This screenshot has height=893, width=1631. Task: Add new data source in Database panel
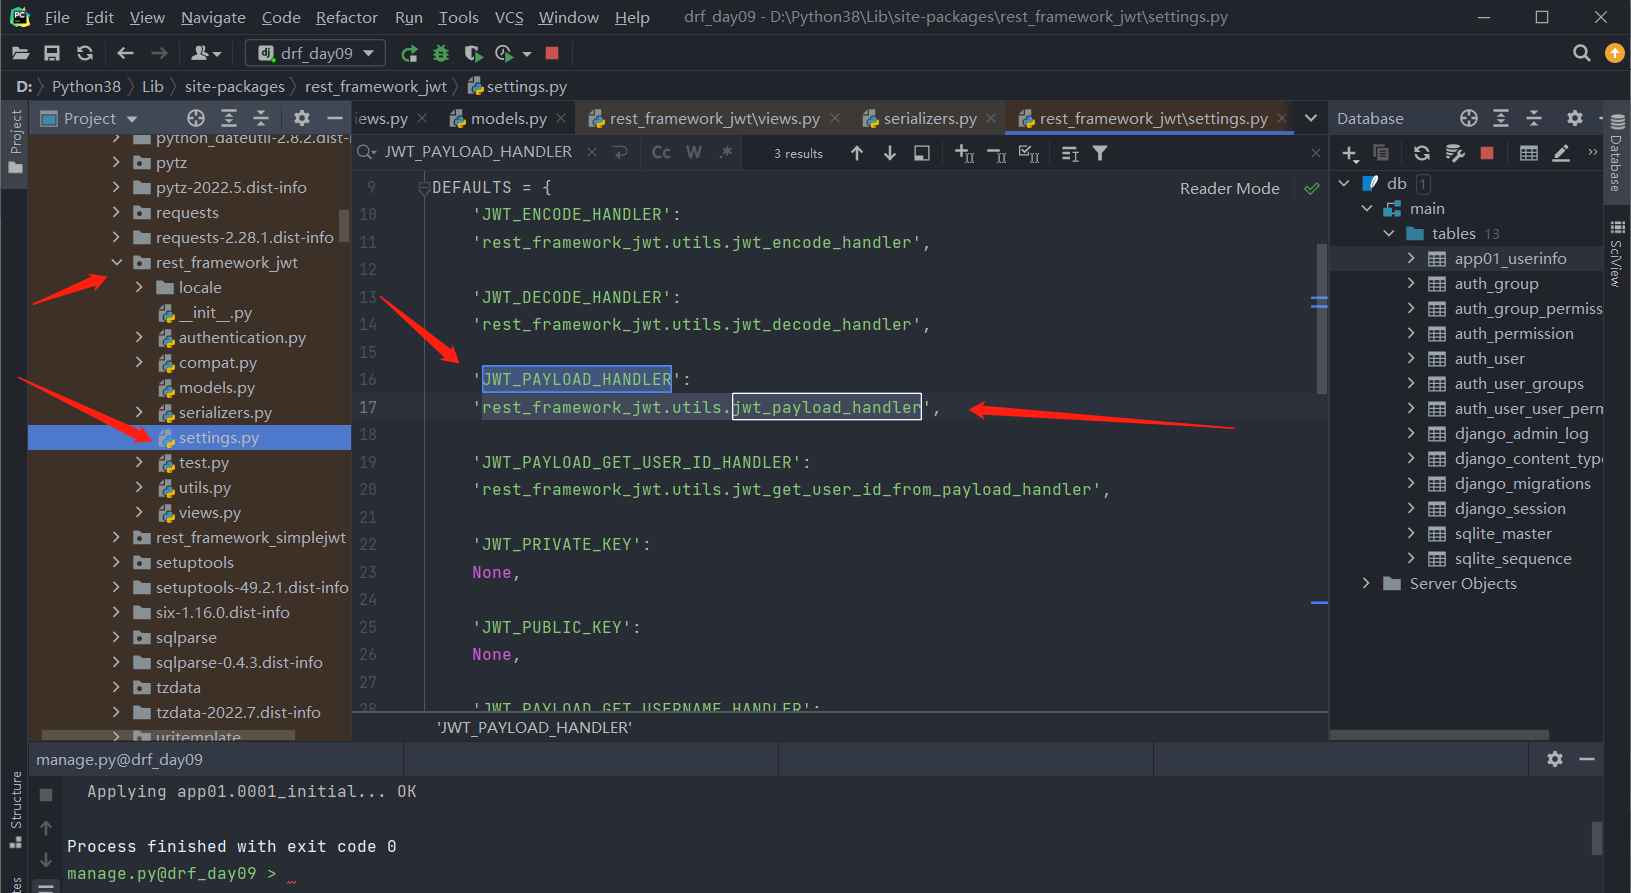1350,153
